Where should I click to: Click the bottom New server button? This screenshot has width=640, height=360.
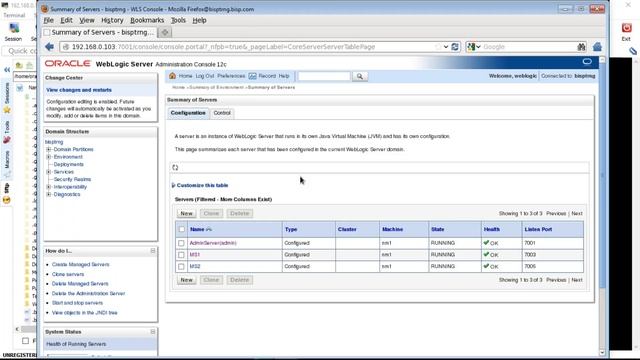(x=187, y=280)
